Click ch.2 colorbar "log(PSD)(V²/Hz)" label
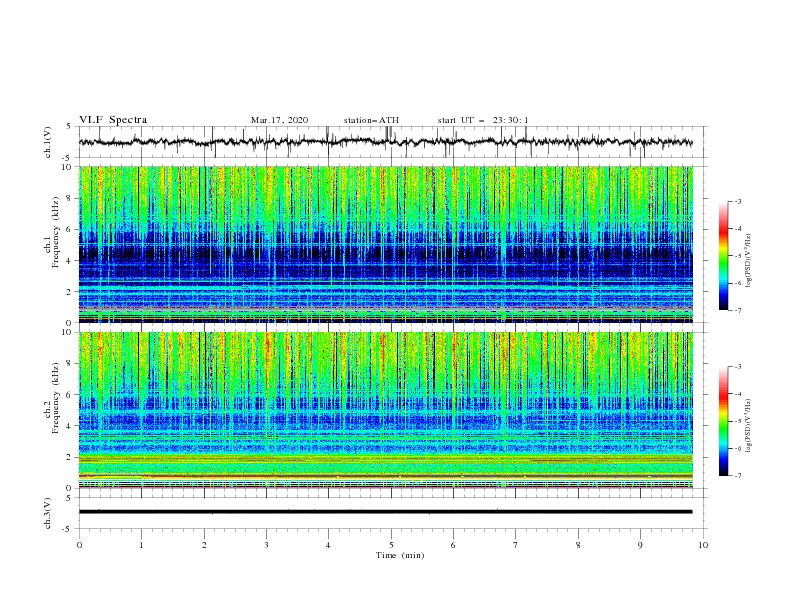 tap(749, 425)
